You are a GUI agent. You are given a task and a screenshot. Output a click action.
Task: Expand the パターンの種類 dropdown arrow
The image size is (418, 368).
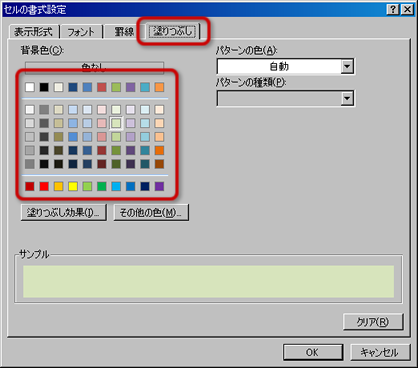point(347,98)
